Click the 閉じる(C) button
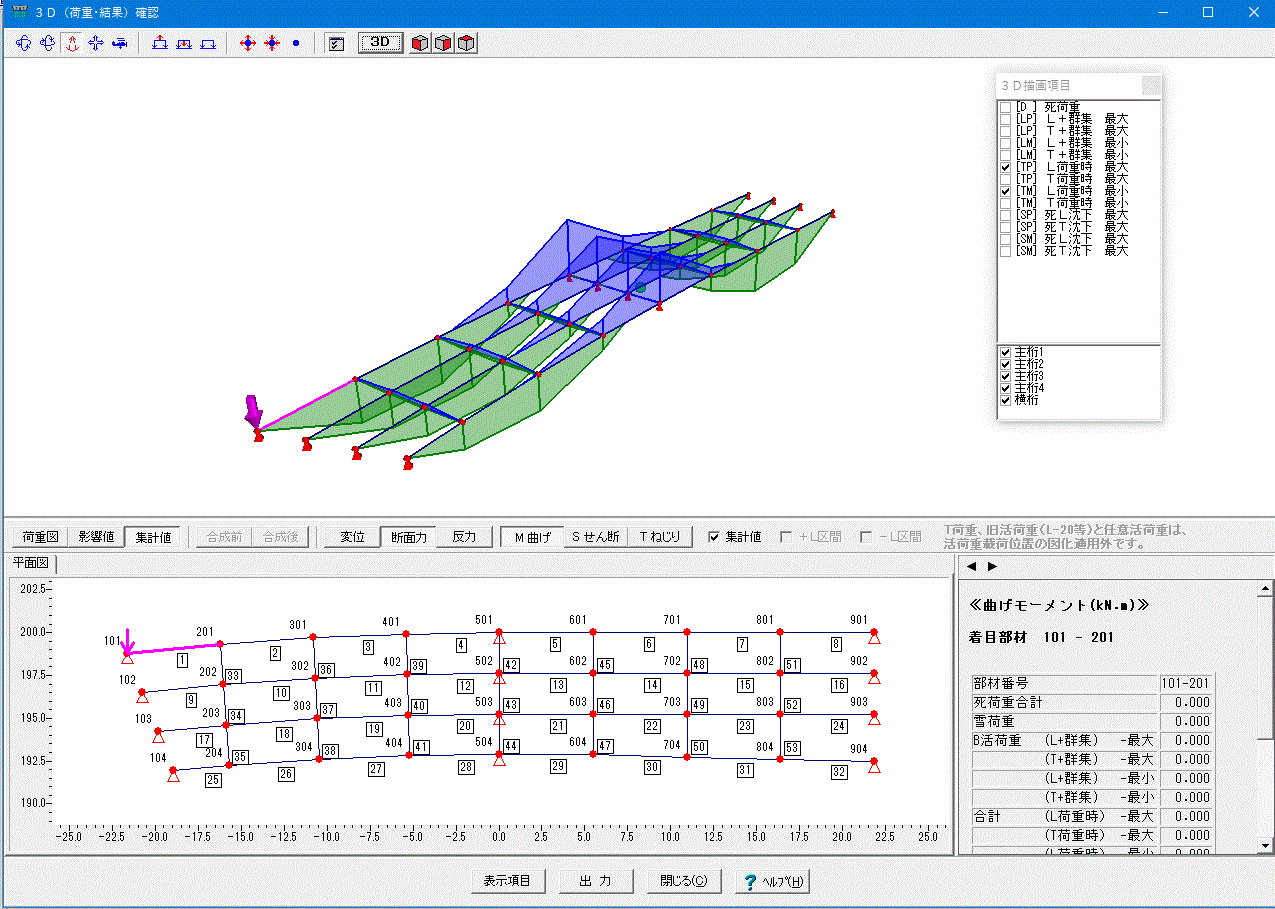1275x909 pixels. 684,881
